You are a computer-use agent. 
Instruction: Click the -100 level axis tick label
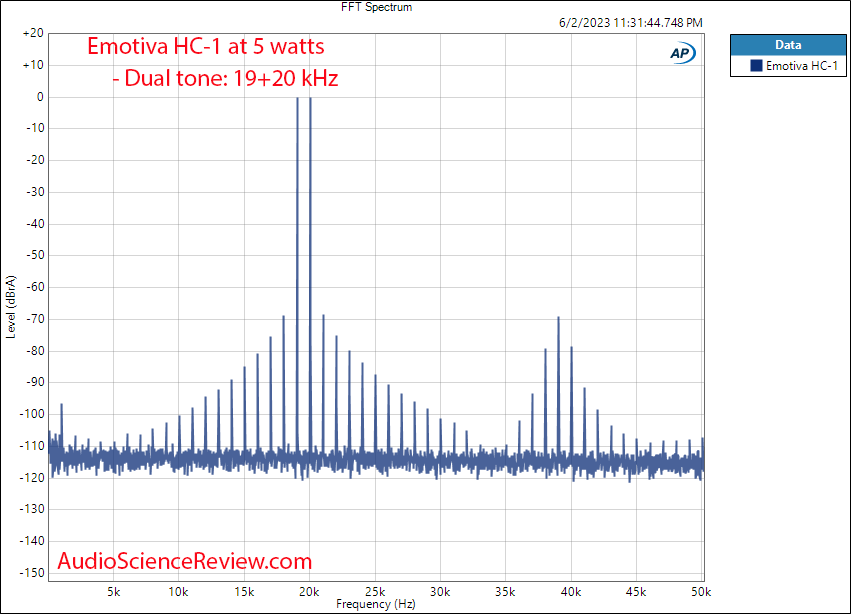click(32, 414)
